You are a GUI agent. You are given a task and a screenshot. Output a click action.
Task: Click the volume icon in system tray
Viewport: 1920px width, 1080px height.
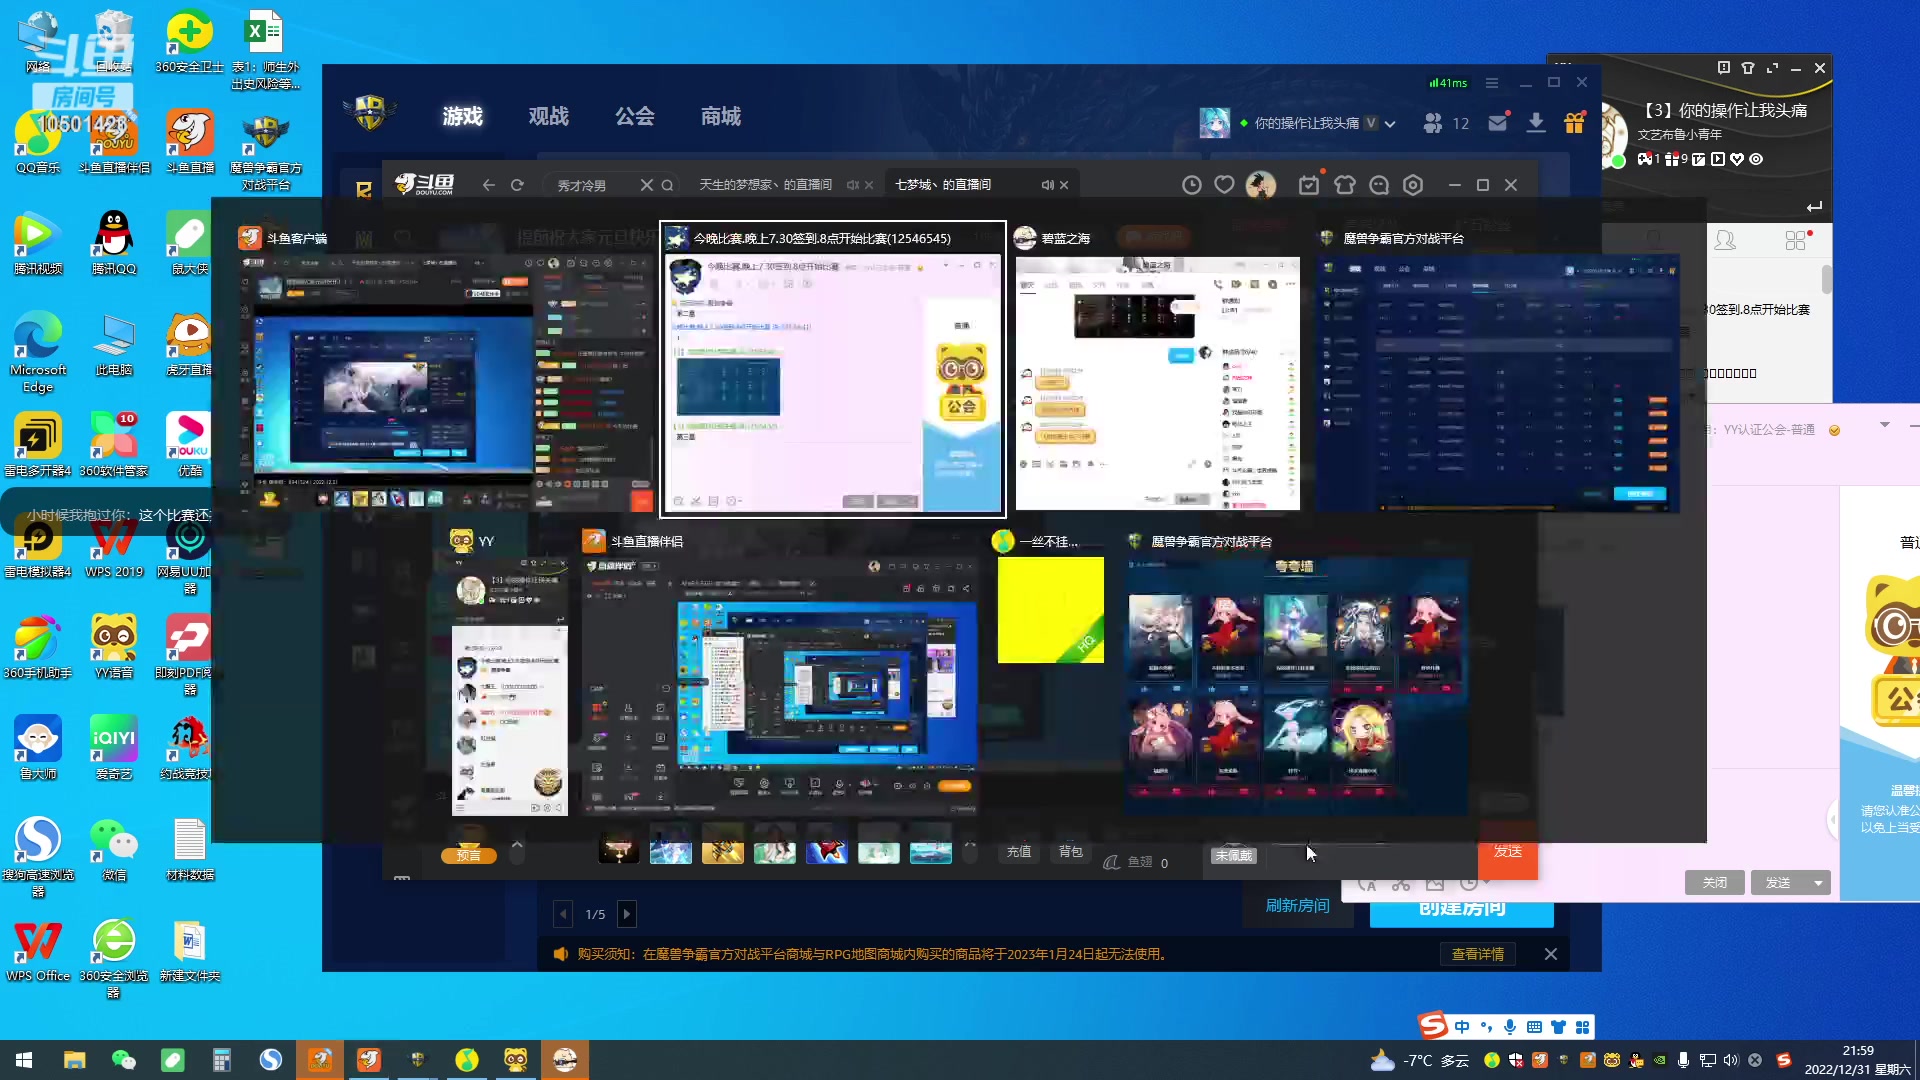tap(1731, 1060)
